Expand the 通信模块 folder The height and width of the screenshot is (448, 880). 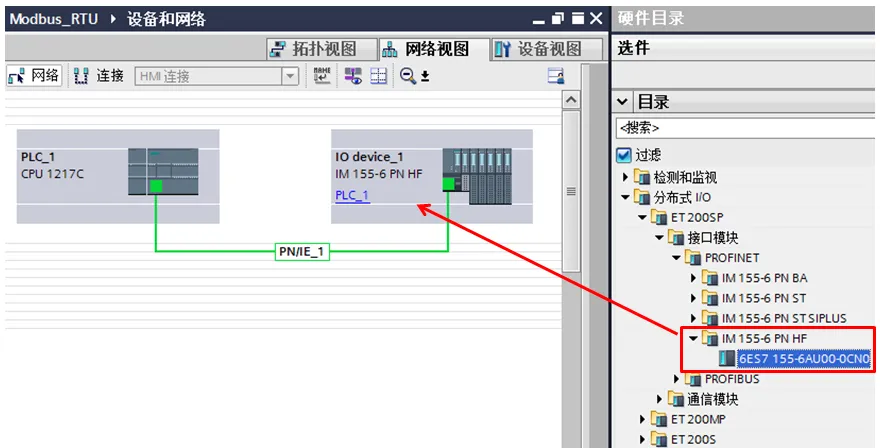tap(659, 399)
